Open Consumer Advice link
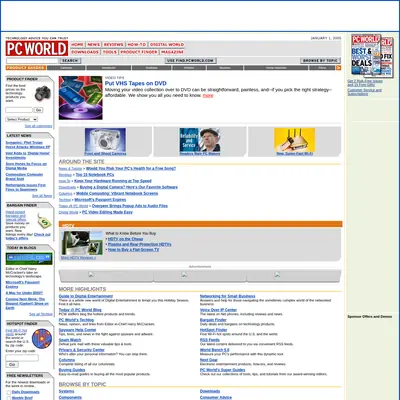 (x=216, y=398)
